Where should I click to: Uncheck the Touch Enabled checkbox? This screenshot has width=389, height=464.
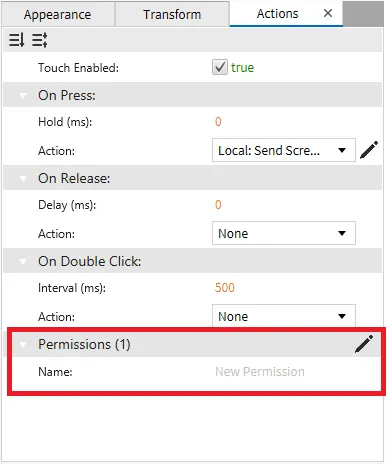pyautogui.click(x=220, y=67)
